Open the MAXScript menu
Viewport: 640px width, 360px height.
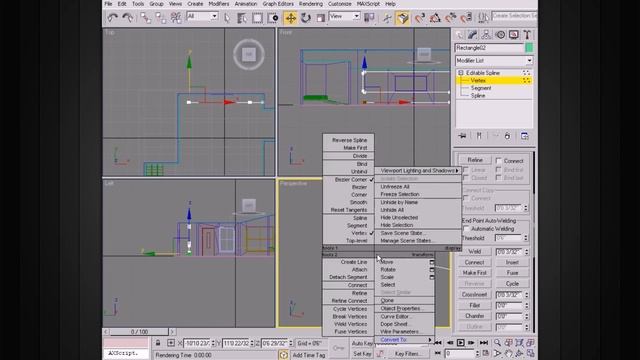pos(368,4)
